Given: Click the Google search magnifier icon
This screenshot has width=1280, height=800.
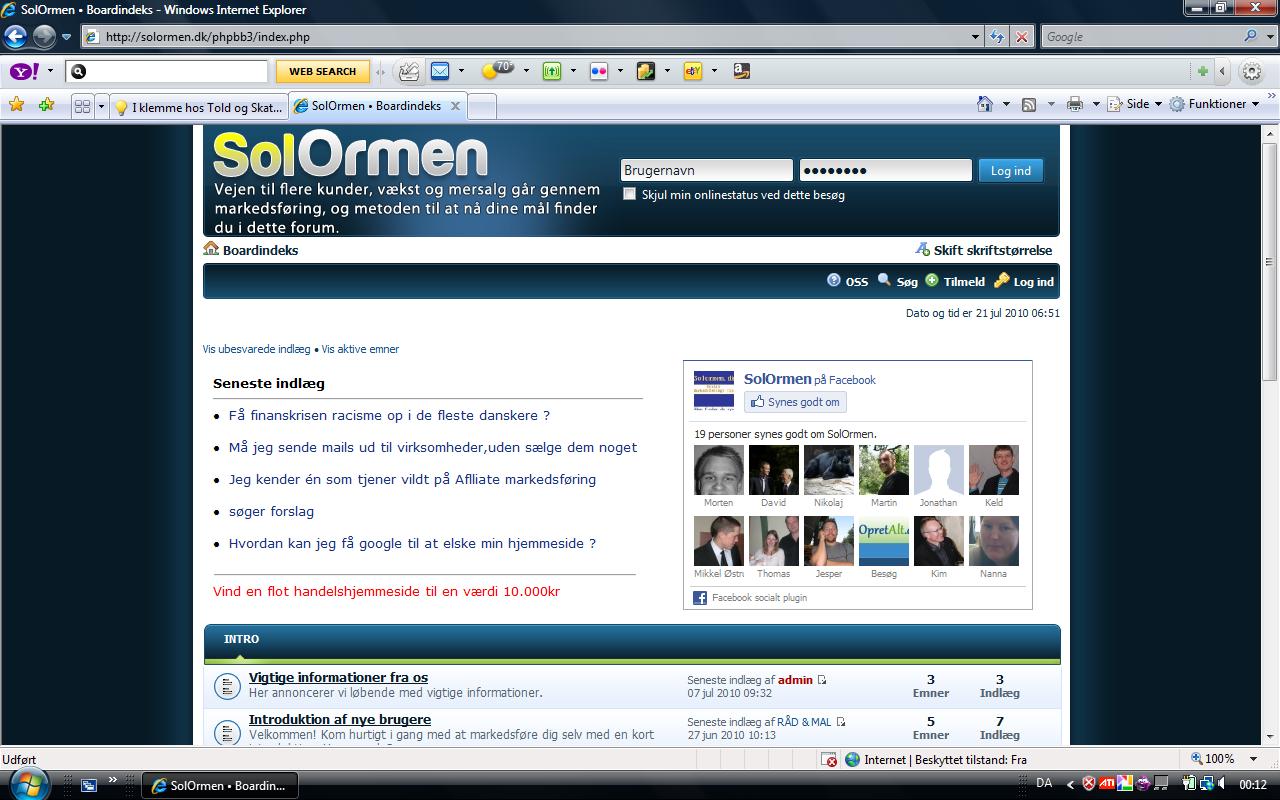Looking at the screenshot, I should click(1250, 36).
